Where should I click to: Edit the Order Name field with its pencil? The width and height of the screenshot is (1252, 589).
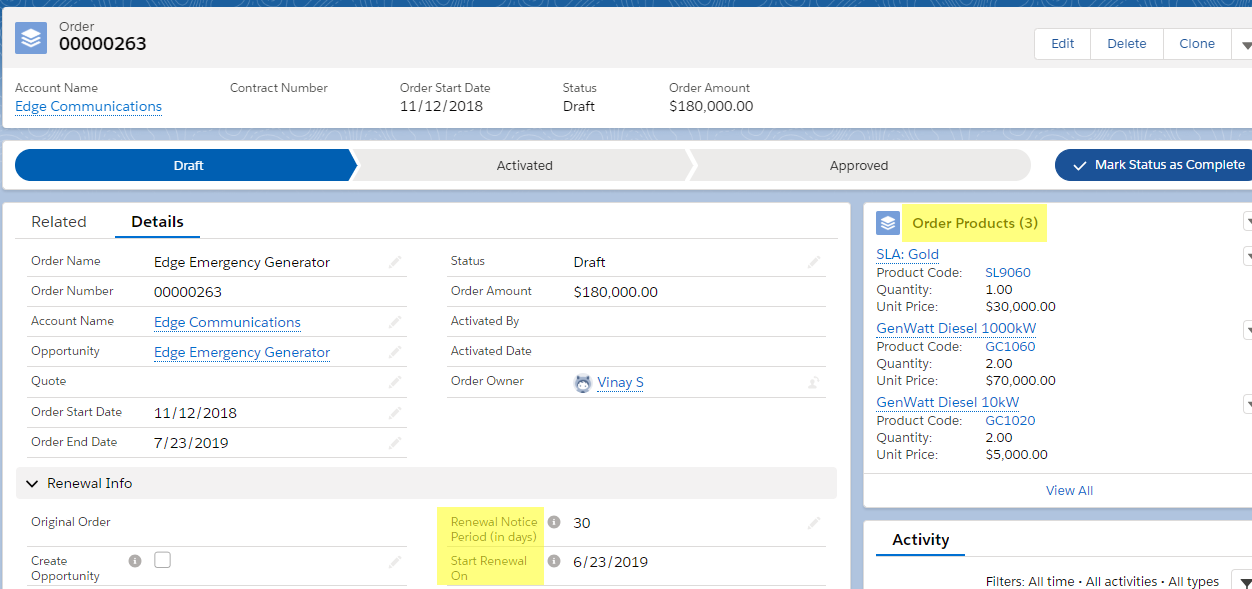395,262
